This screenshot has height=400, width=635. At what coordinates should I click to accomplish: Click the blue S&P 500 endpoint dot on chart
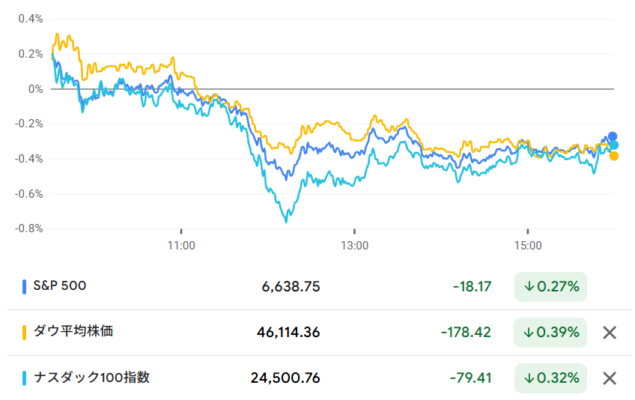[x=613, y=137]
